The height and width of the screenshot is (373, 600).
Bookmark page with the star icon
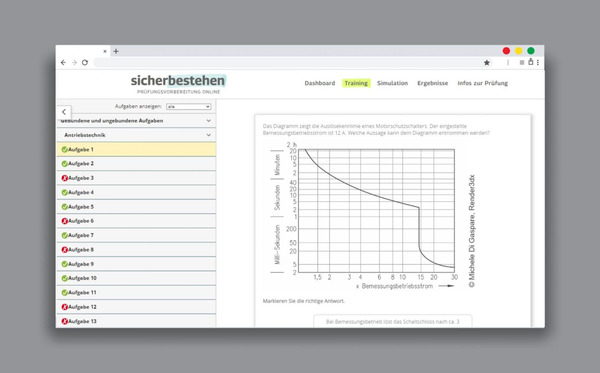coord(486,62)
